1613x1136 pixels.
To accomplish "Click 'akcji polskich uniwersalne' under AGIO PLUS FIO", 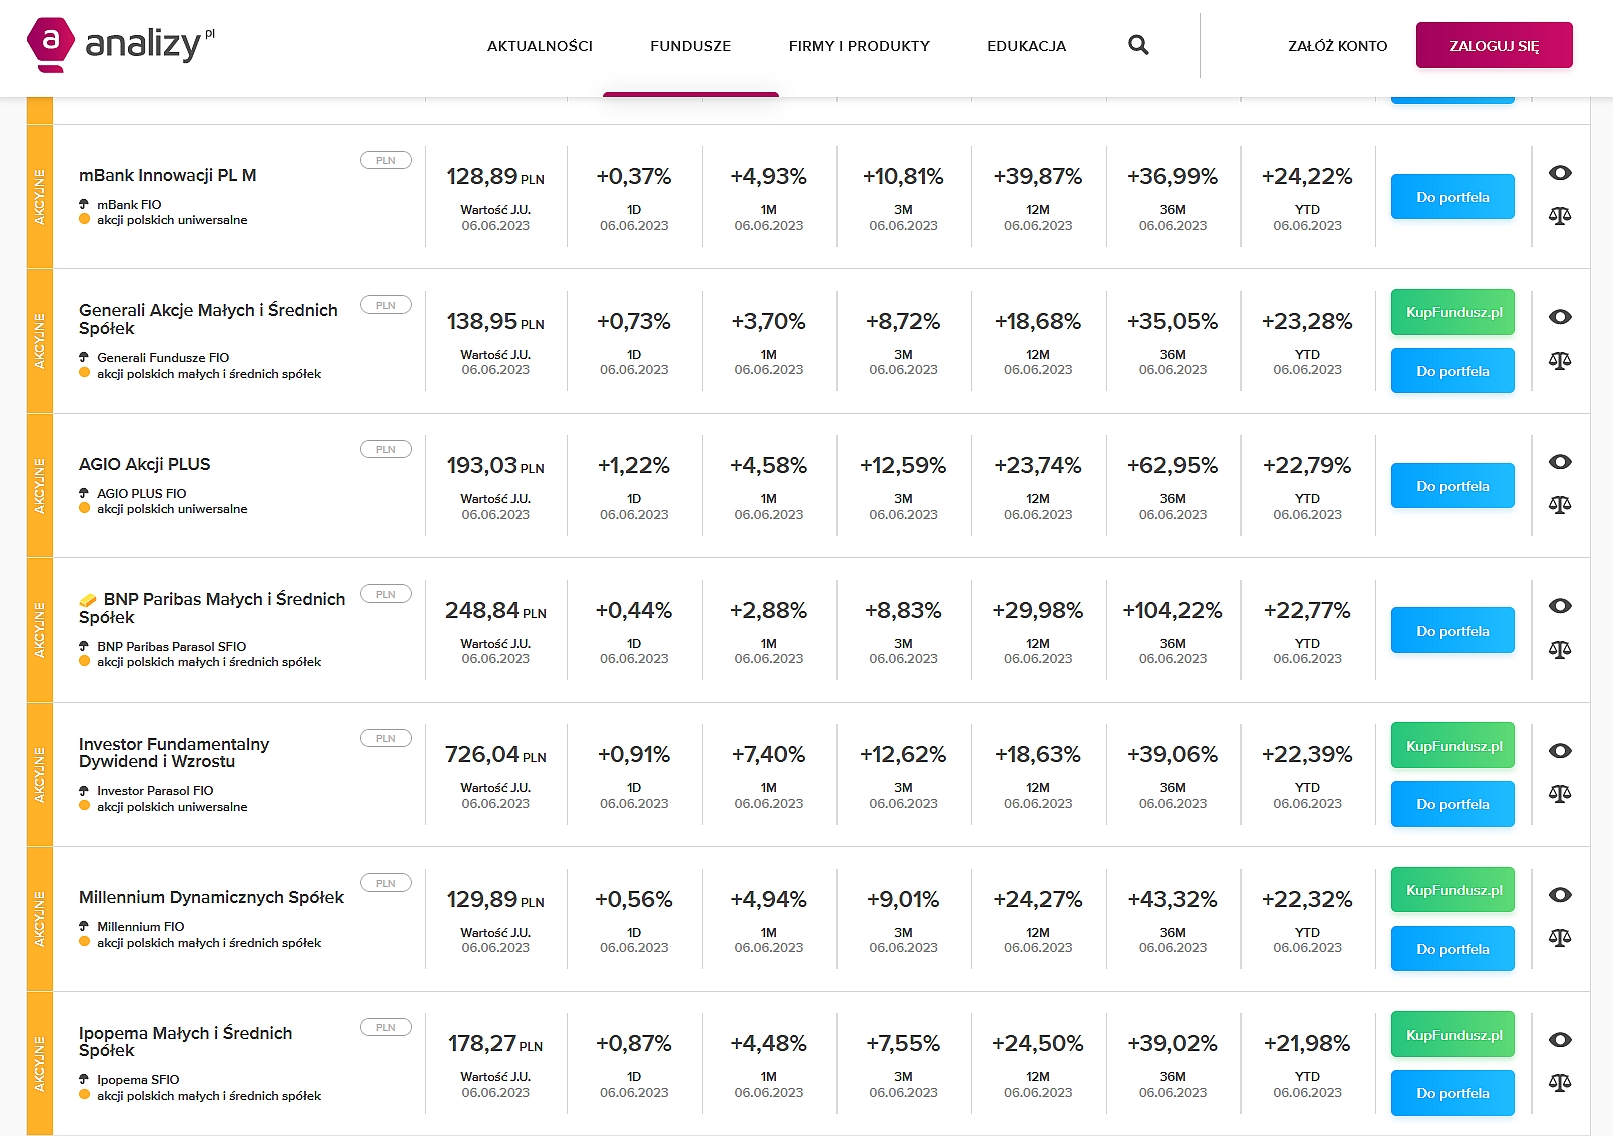I will [x=172, y=509].
